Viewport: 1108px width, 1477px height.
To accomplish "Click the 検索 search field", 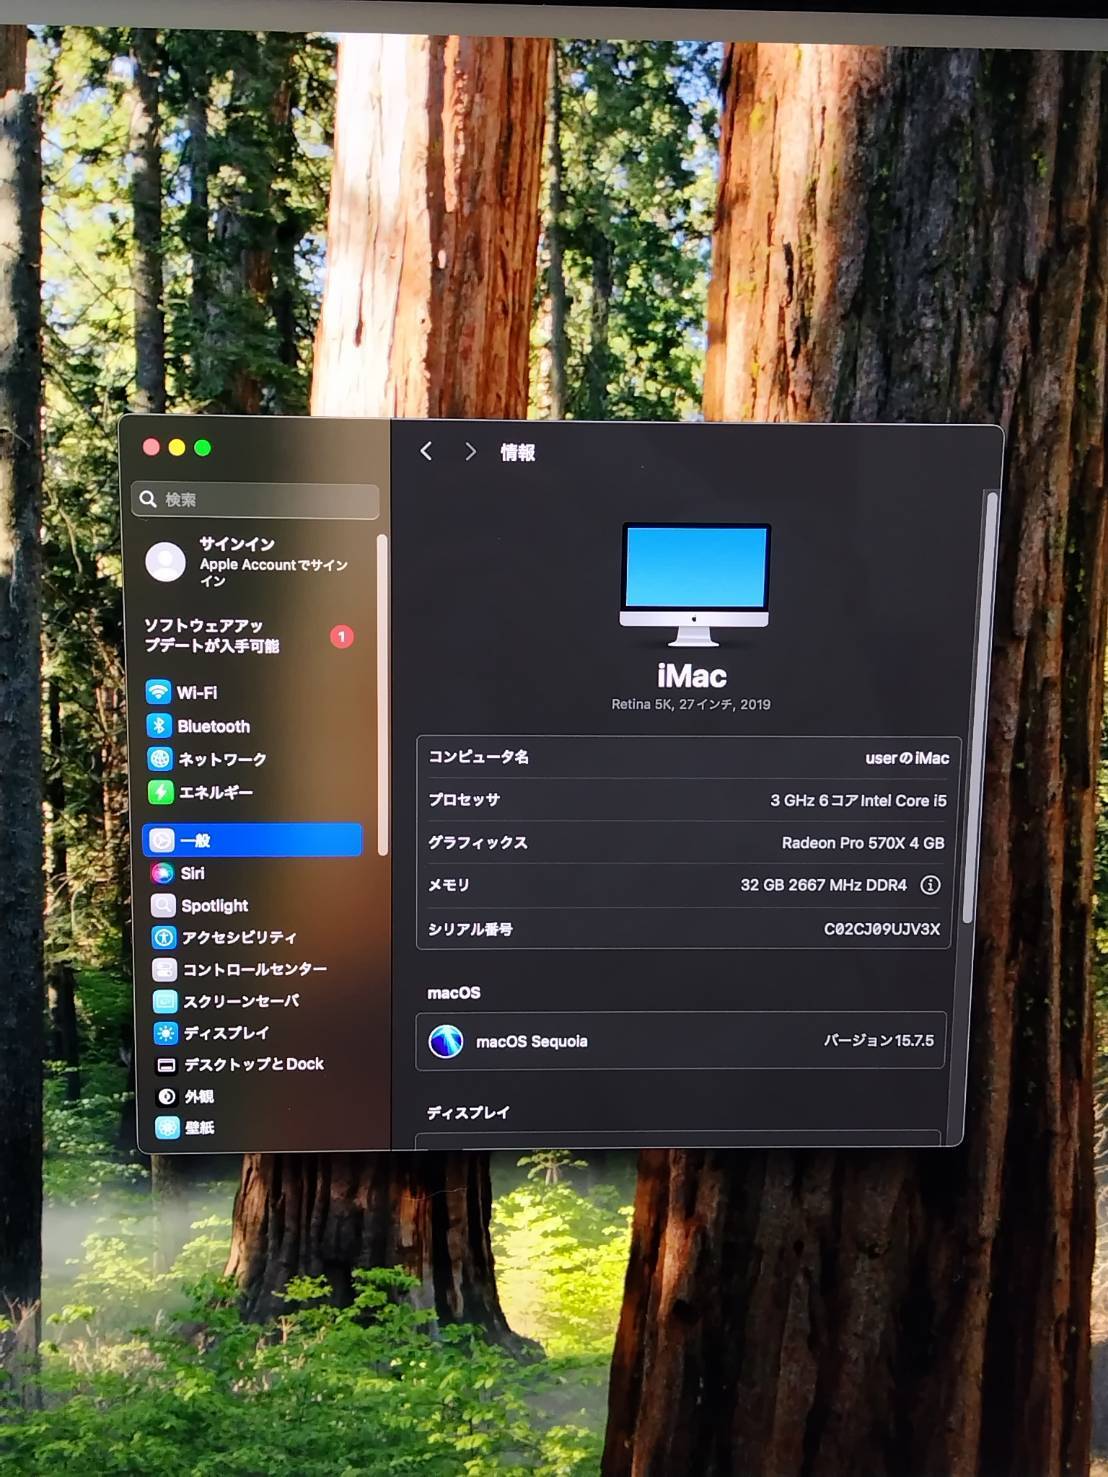I will 256,499.
